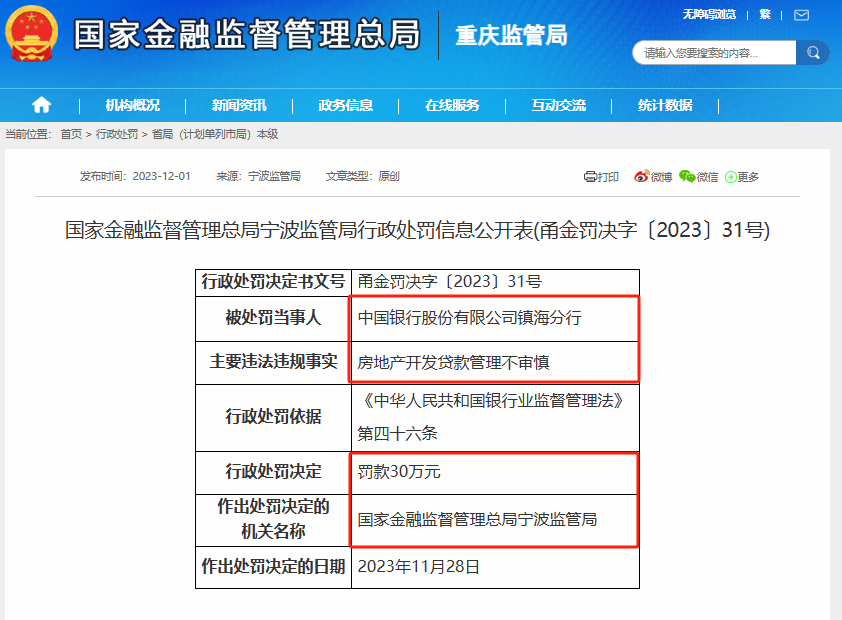
Task: Click the 第四十六条 text
Action: [397, 434]
